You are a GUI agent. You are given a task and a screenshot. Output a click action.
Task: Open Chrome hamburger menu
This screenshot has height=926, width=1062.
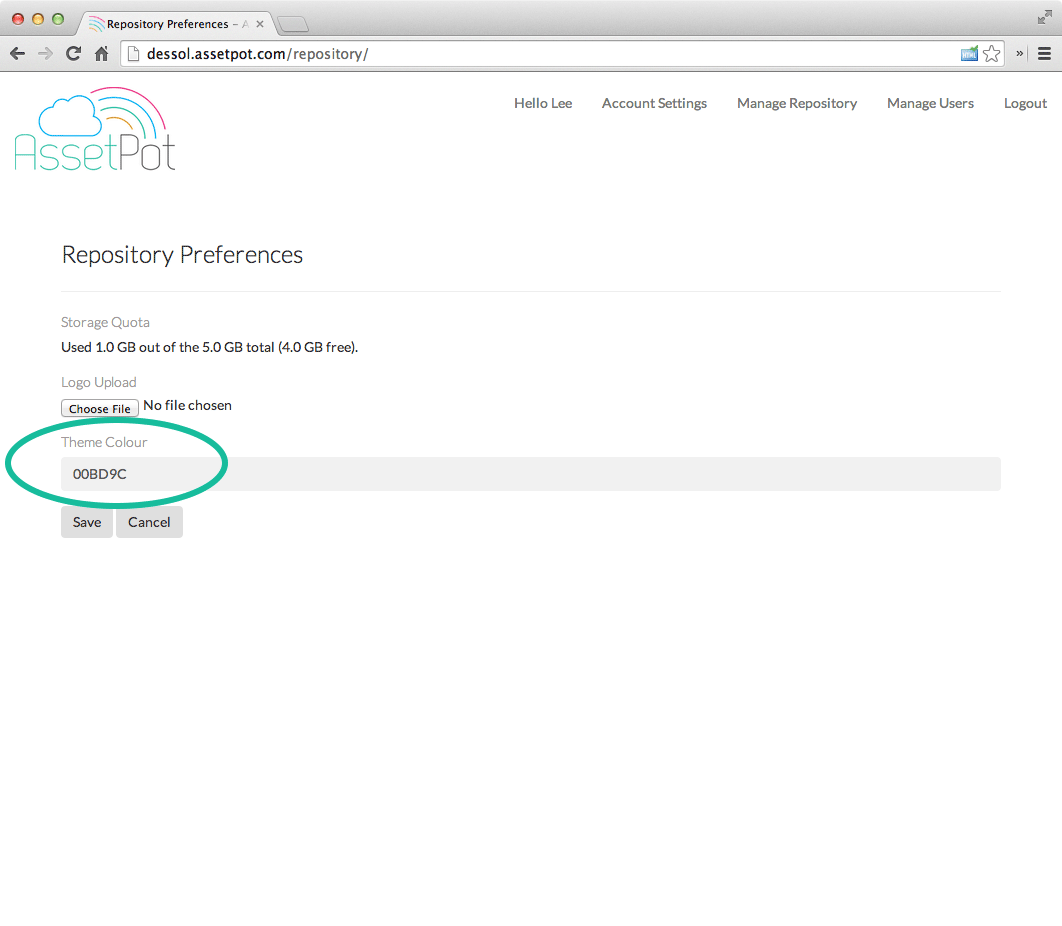[x=1044, y=54]
